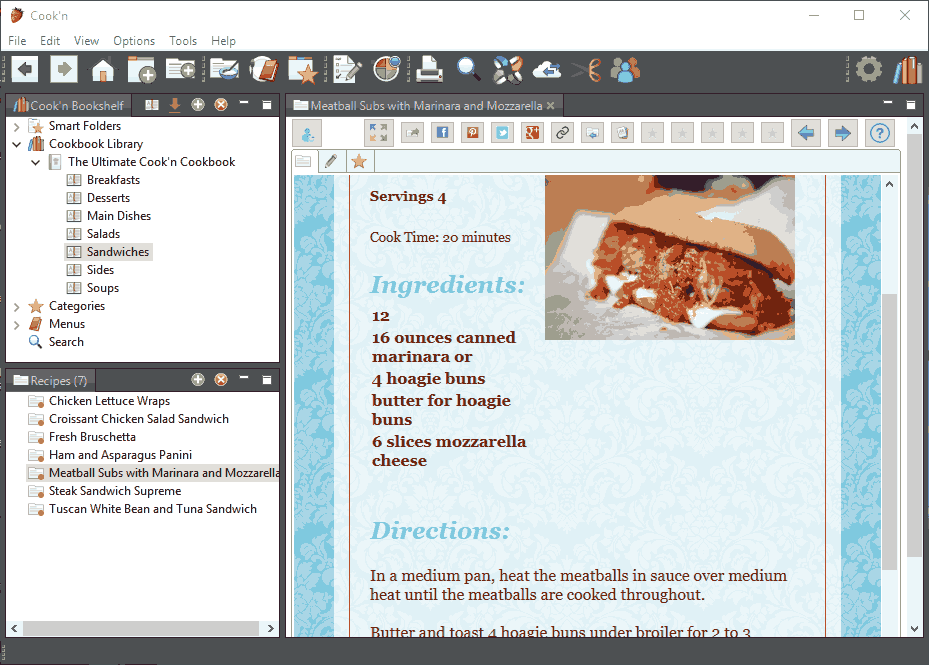Viewport: 929px width, 665px height.
Task: Click the plus icon in Bookshelf header
Action: point(198,105)
